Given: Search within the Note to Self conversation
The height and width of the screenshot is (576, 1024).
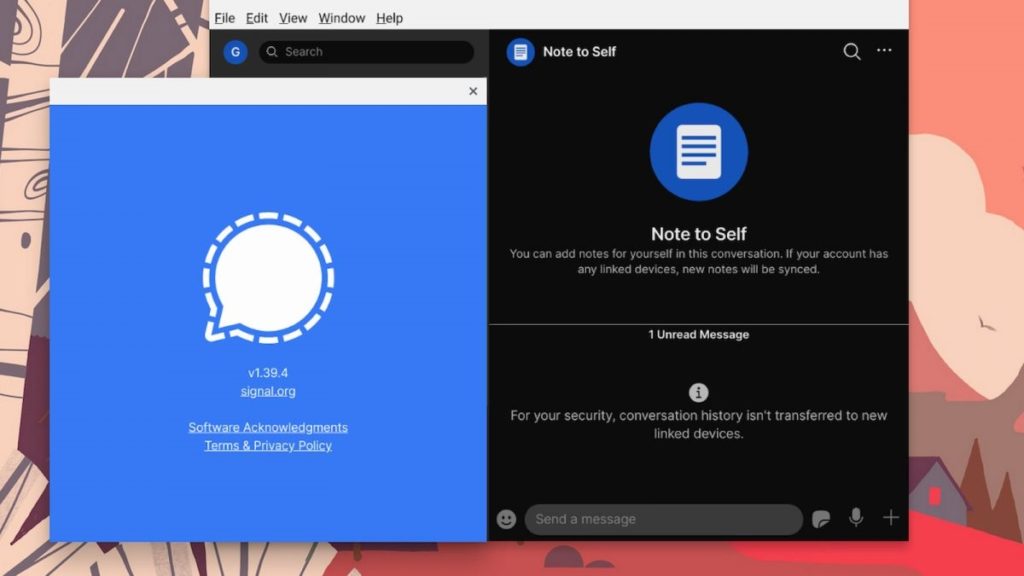Looking at the screenshot, I should (x=851, y=52).
